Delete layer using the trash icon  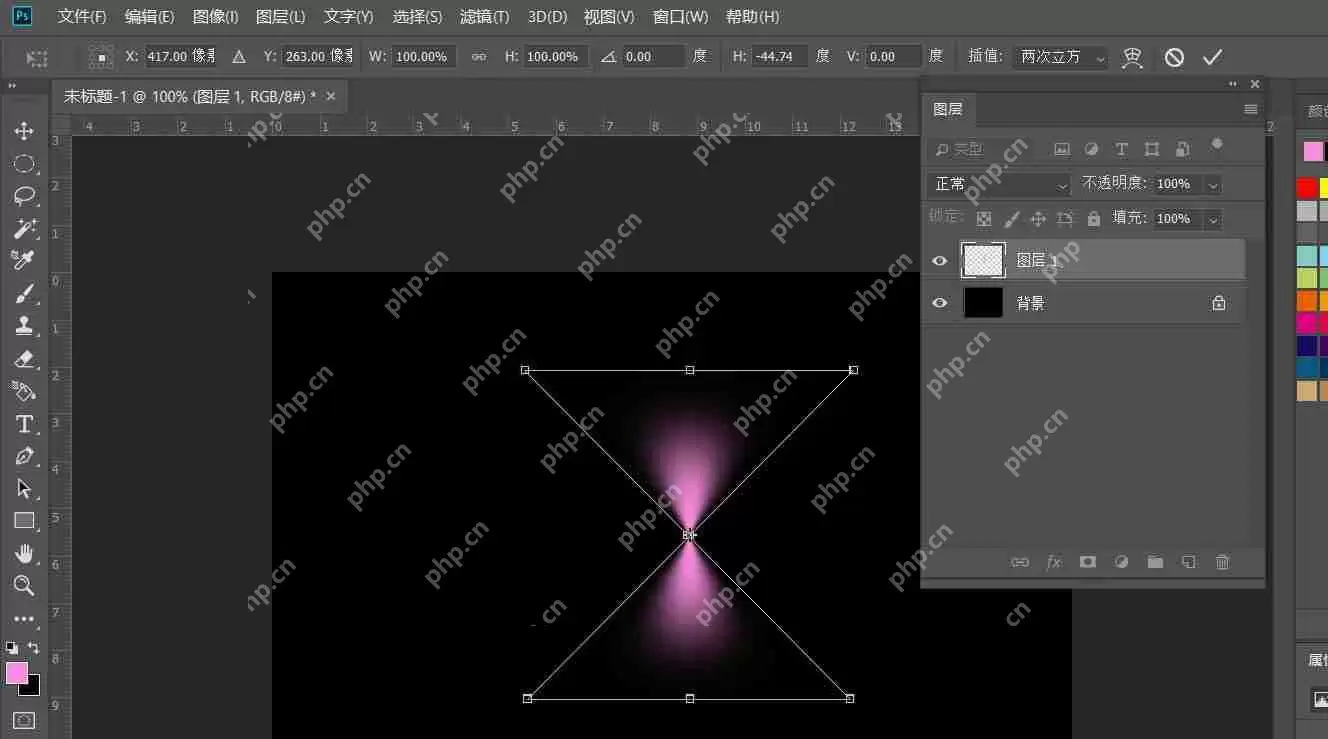1222,562
